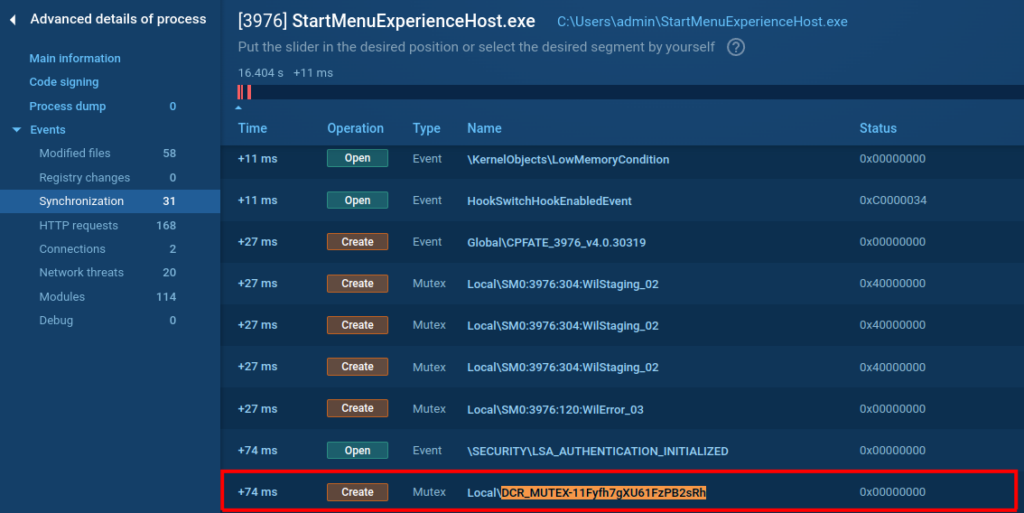This screenshot has width=1024, height=513.
Task: Click the help question mark icon
Action: pos(736,47)
